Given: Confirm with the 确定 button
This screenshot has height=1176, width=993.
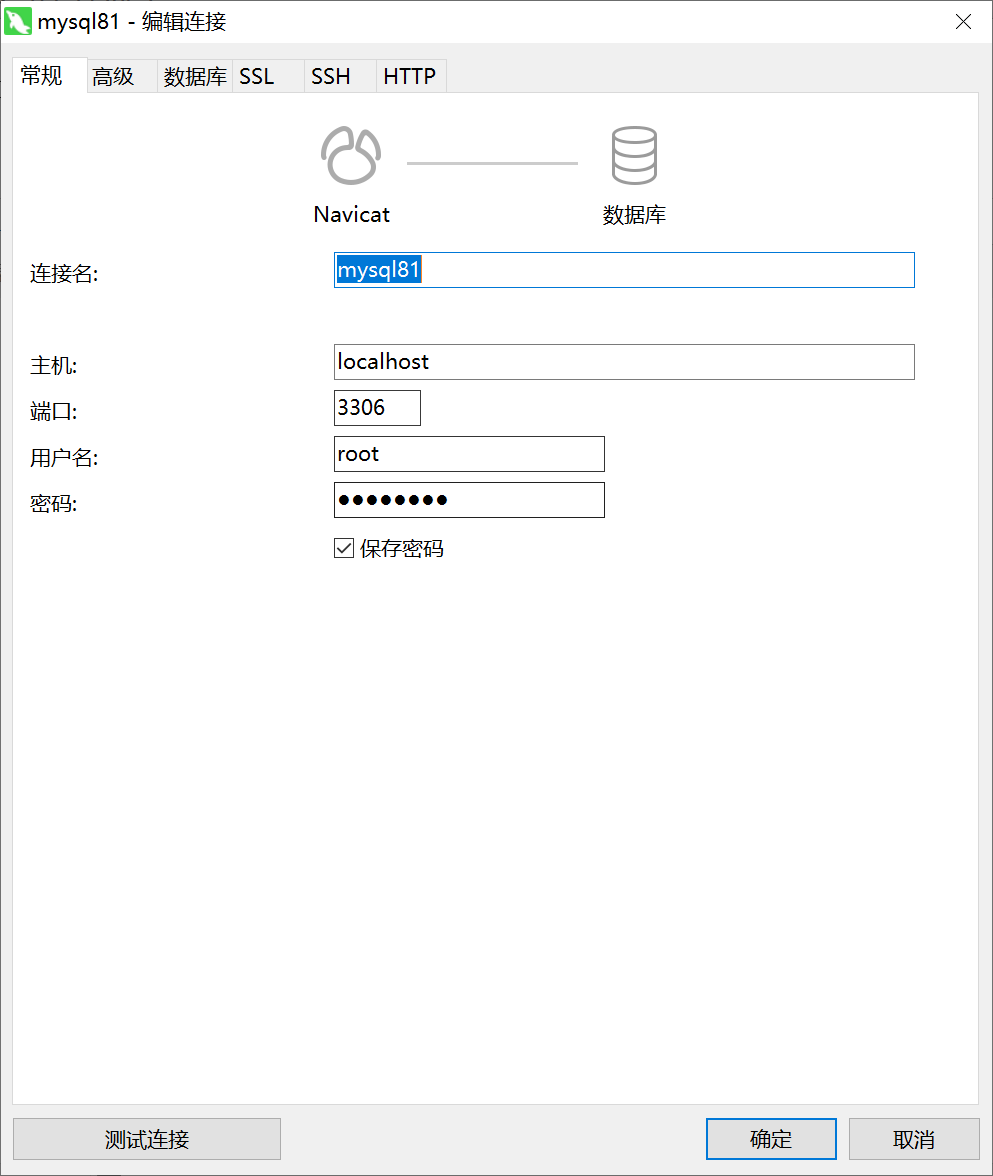Looking at the screenshot, I should [x=771, y=1139].
